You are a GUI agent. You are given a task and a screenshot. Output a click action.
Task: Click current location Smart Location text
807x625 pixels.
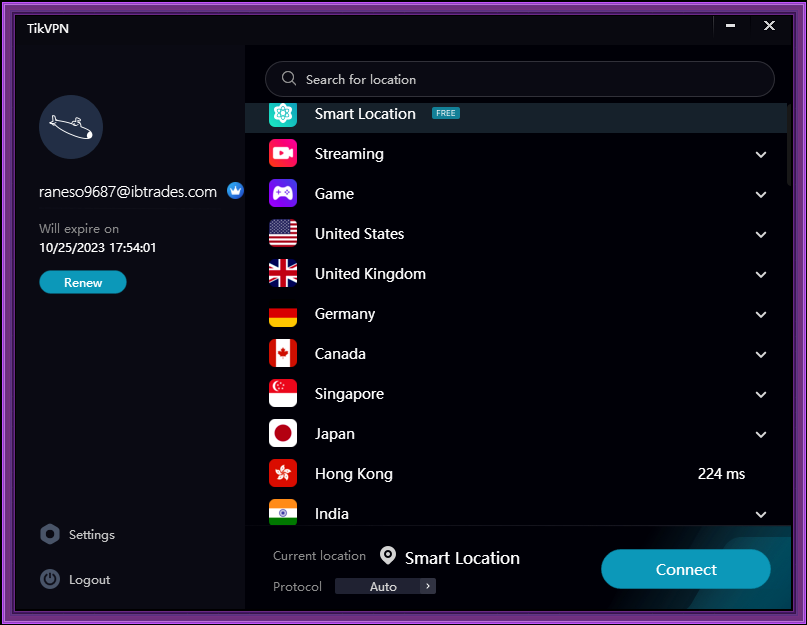462,558
